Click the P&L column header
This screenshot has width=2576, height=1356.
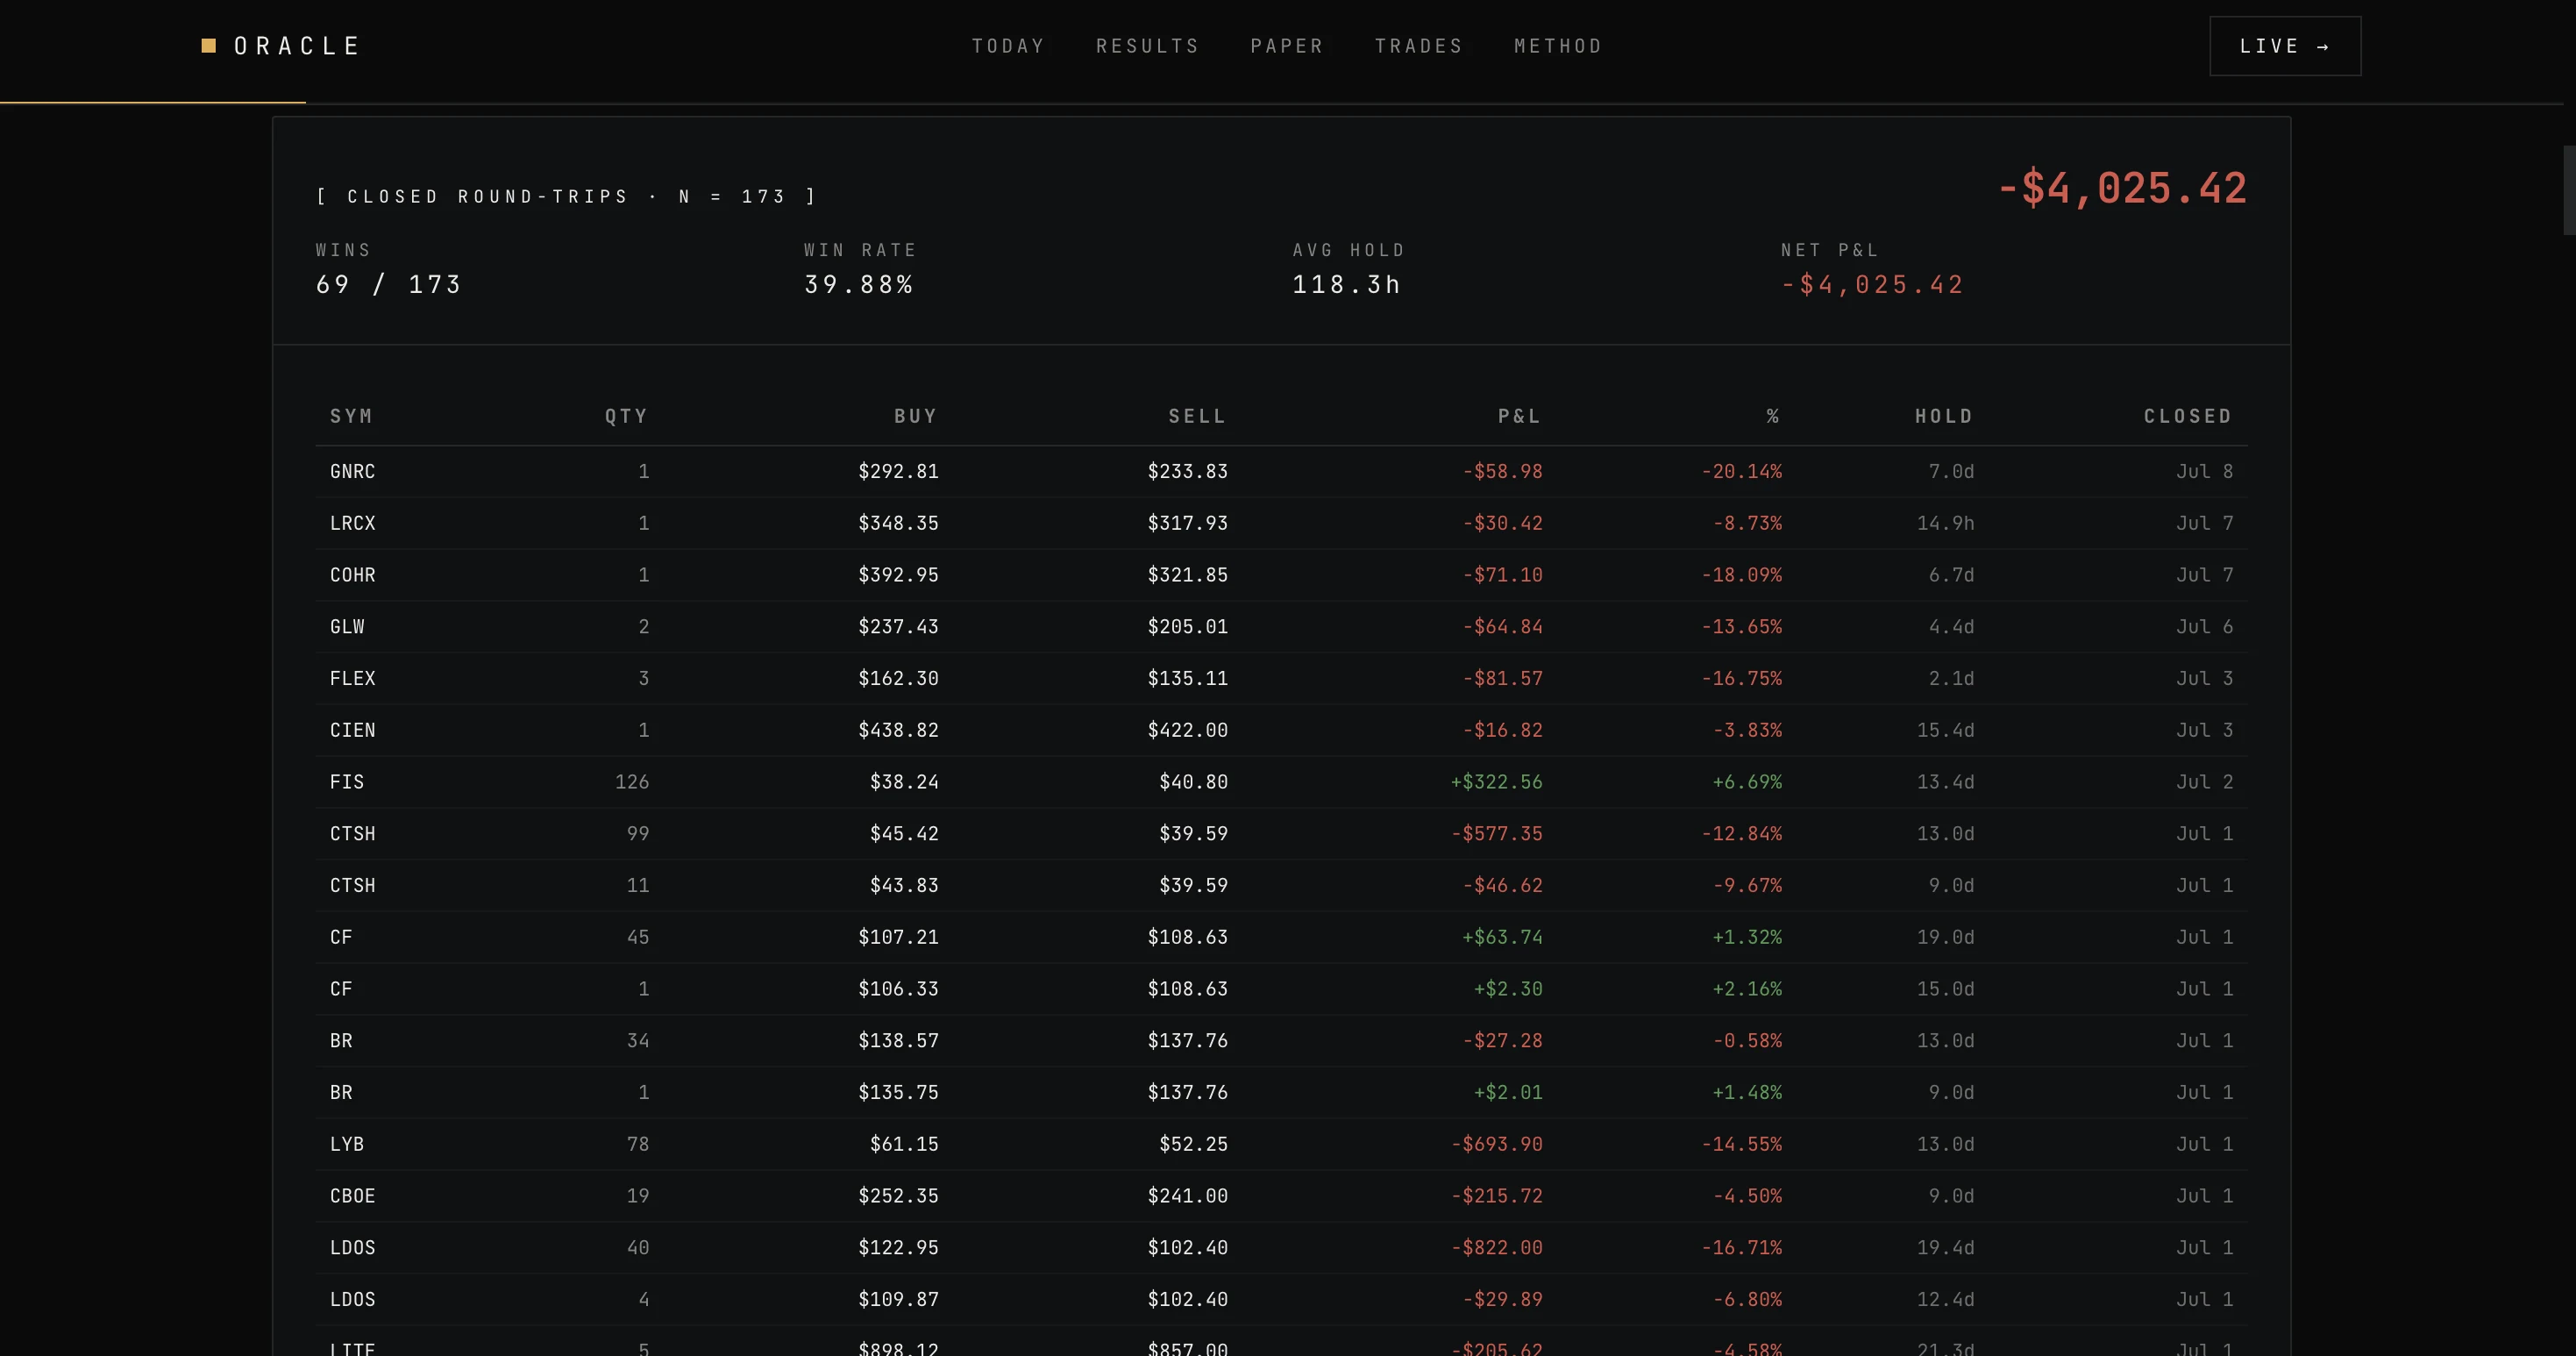click(x=1519, y=416)
